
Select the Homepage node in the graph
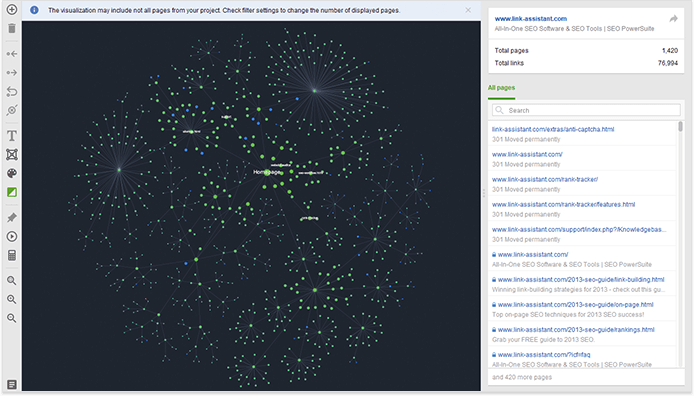[266, 172]
